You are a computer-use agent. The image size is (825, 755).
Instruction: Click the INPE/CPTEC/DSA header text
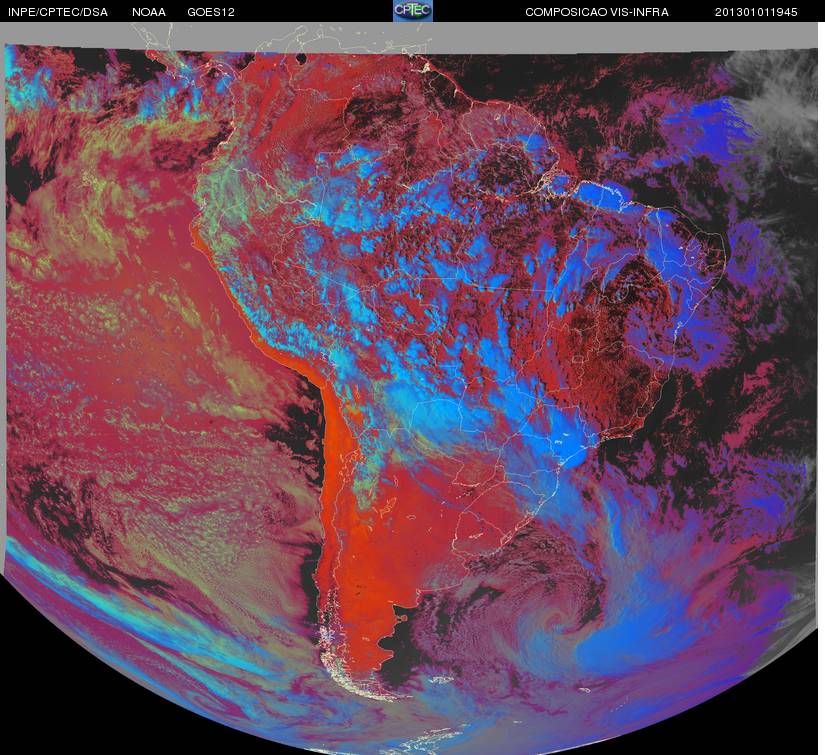58,12
